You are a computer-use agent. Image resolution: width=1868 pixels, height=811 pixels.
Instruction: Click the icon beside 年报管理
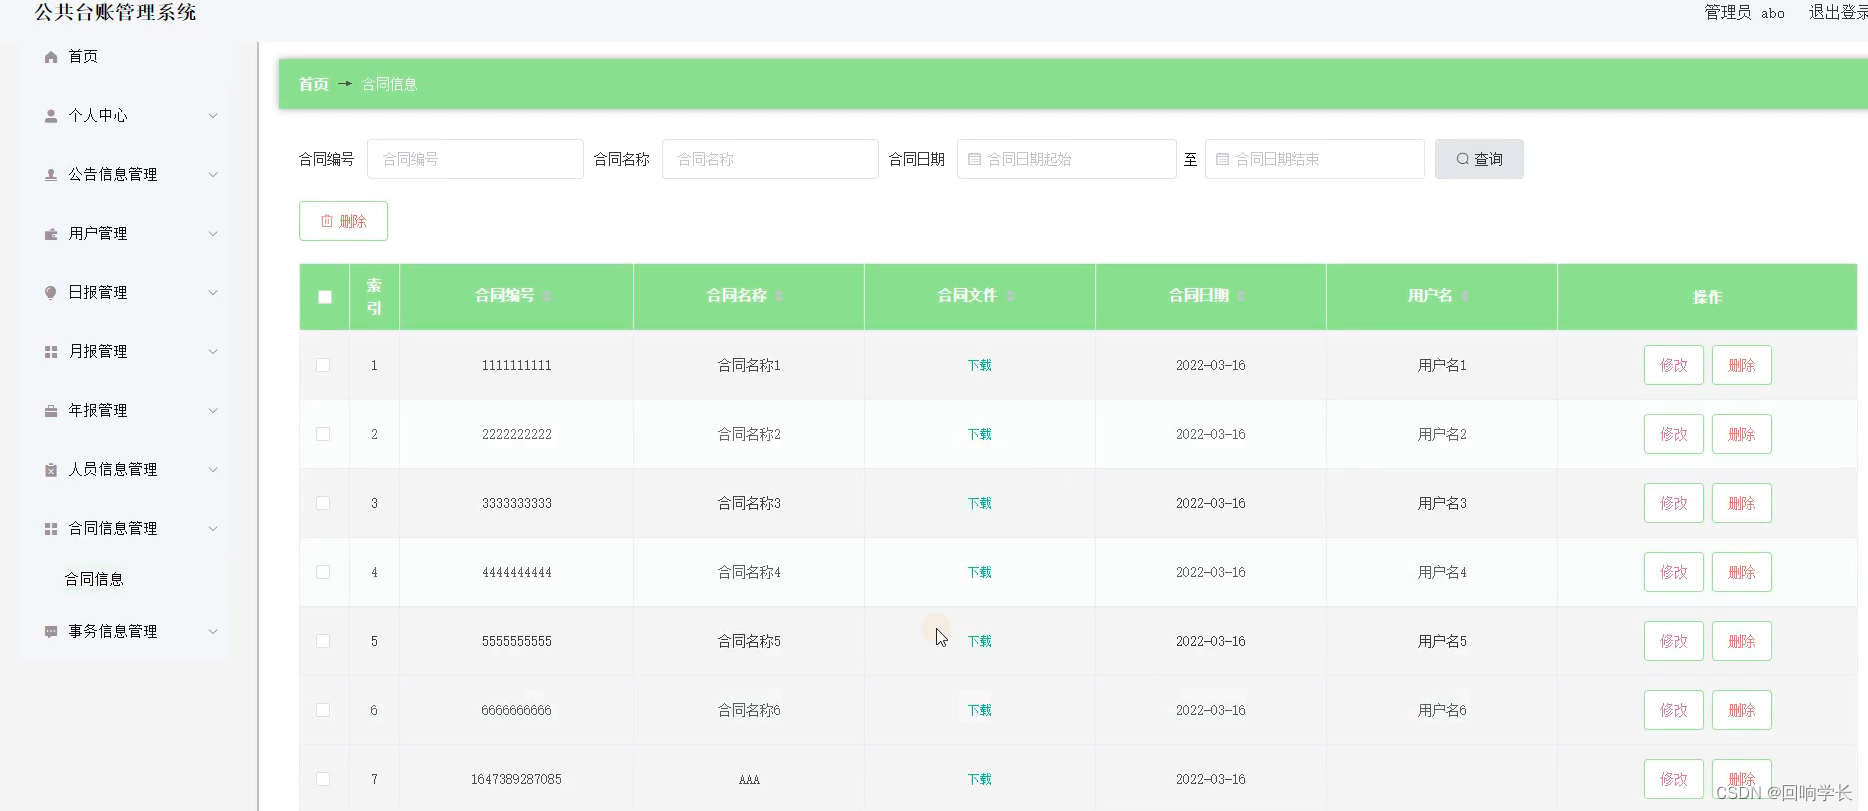tap(51, 411)
